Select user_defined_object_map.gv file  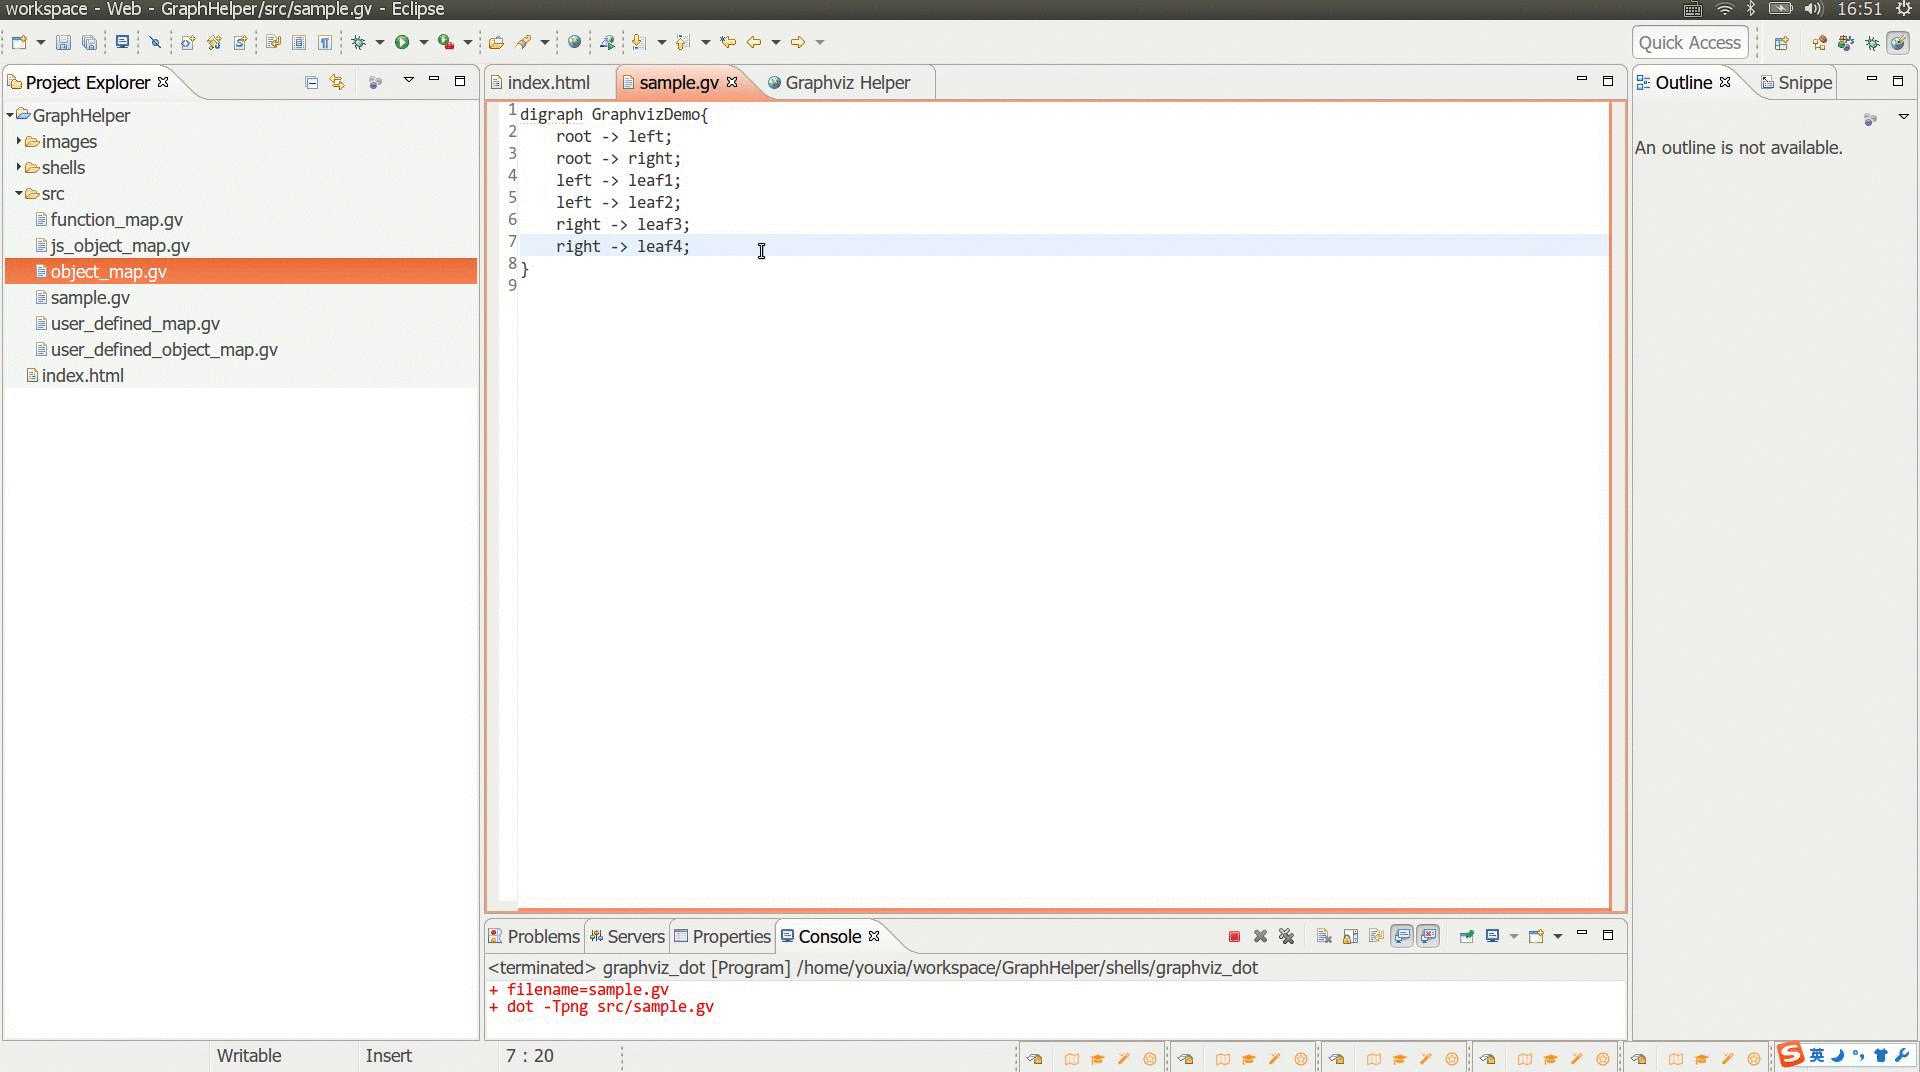[164, 349]
